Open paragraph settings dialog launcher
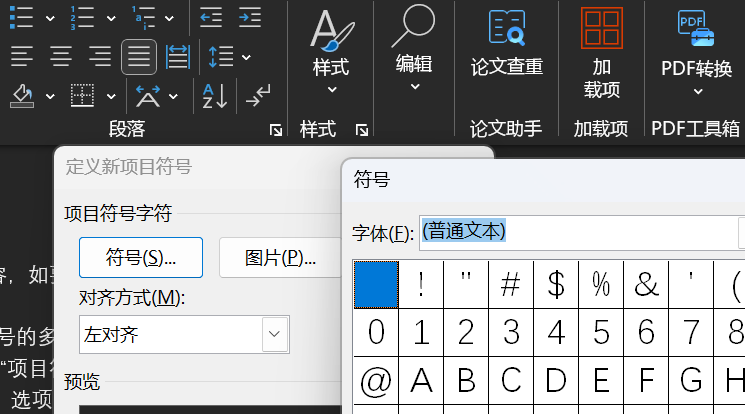 pyautogui.click(x=276, y=130)
